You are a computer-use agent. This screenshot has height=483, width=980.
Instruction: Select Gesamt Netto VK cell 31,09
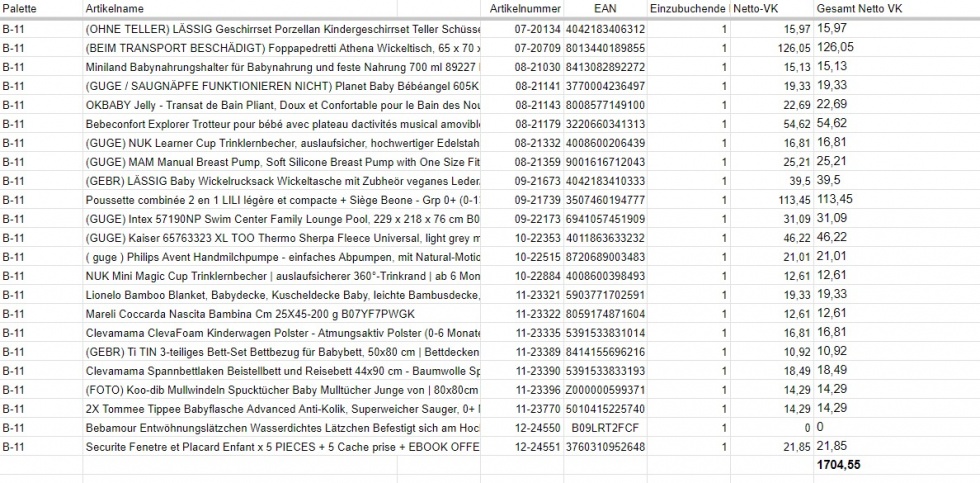click(x=896, y=219)
